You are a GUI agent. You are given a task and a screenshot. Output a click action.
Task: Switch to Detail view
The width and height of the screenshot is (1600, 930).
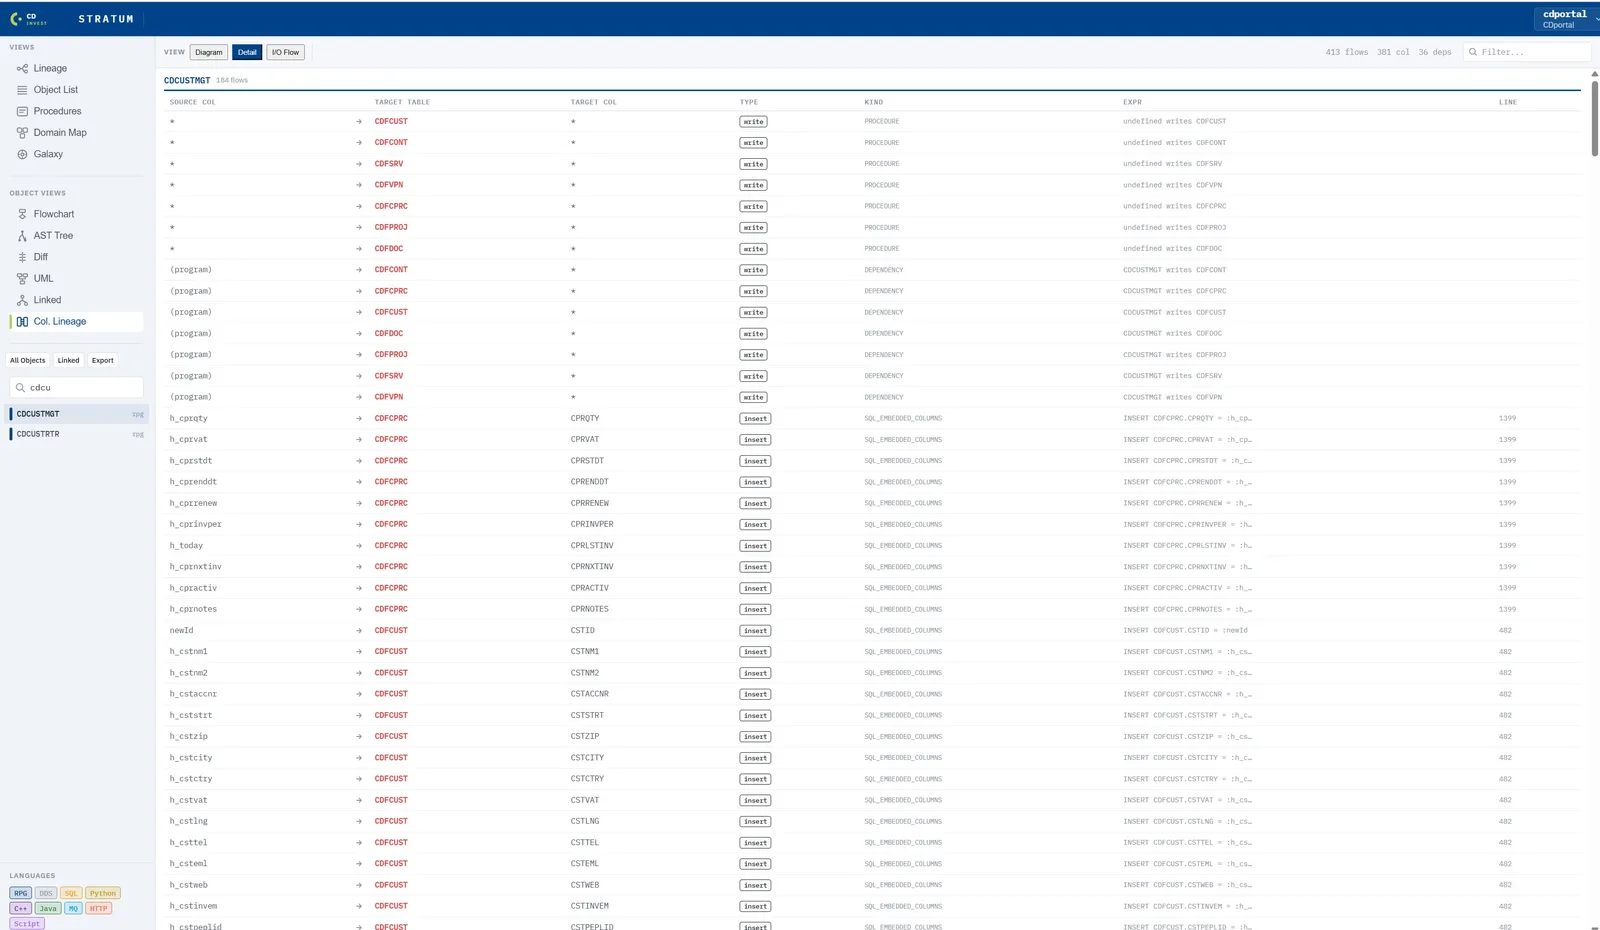point(247,52)
